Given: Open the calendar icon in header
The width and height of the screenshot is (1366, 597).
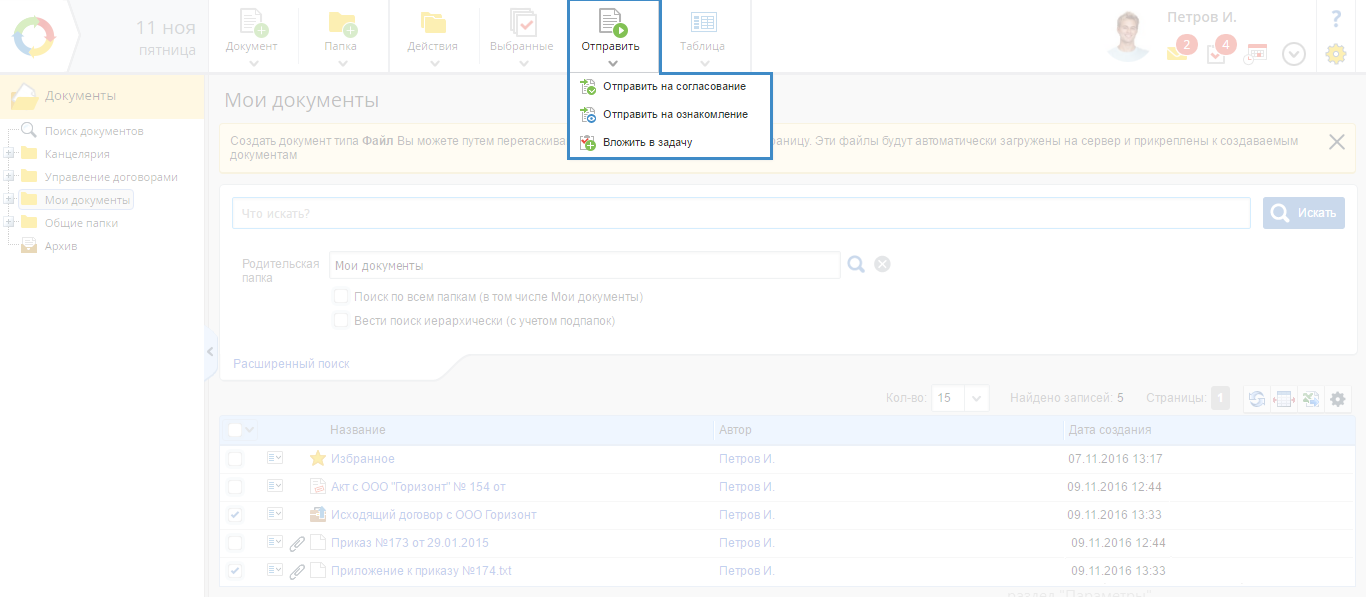Looking at the screenshot, I should pos(1255,54).
